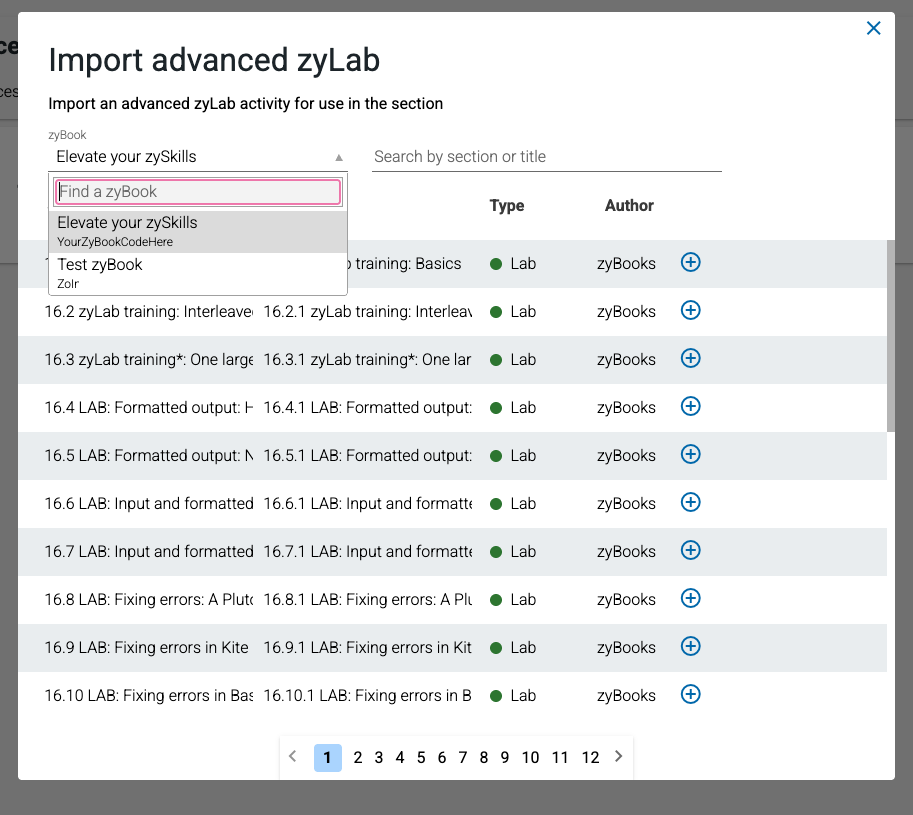
Task: Go to page 4
Action: 399,757
